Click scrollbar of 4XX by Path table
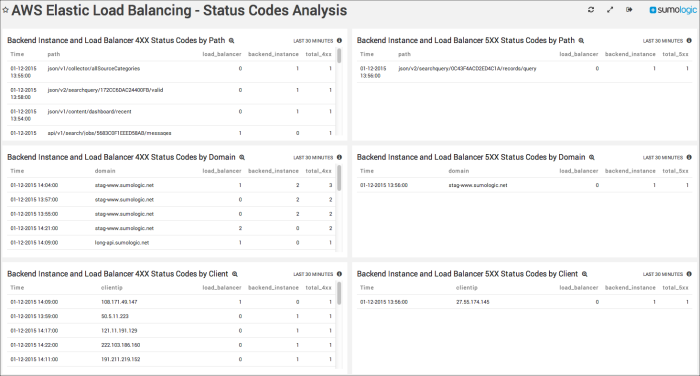 tap(339, 56)
